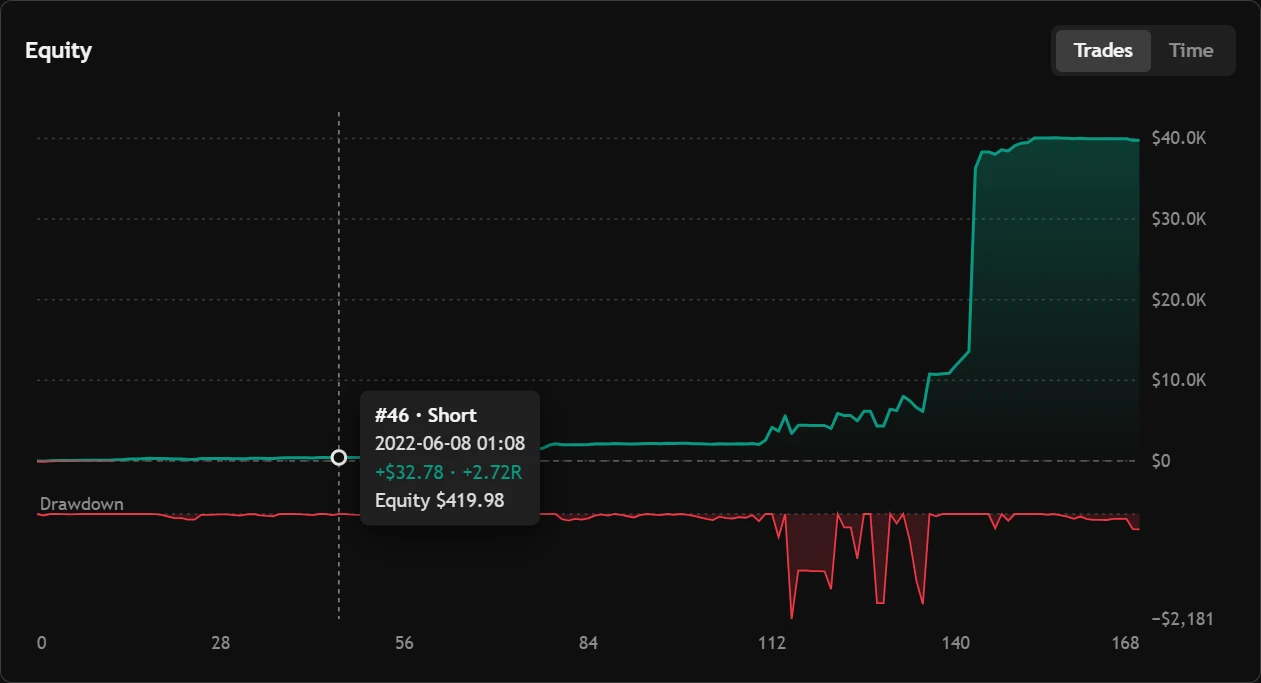The height and width of the screenshot is (683, 1261).
Task: Click the Equity panel title
Action: tap(58, 51)
